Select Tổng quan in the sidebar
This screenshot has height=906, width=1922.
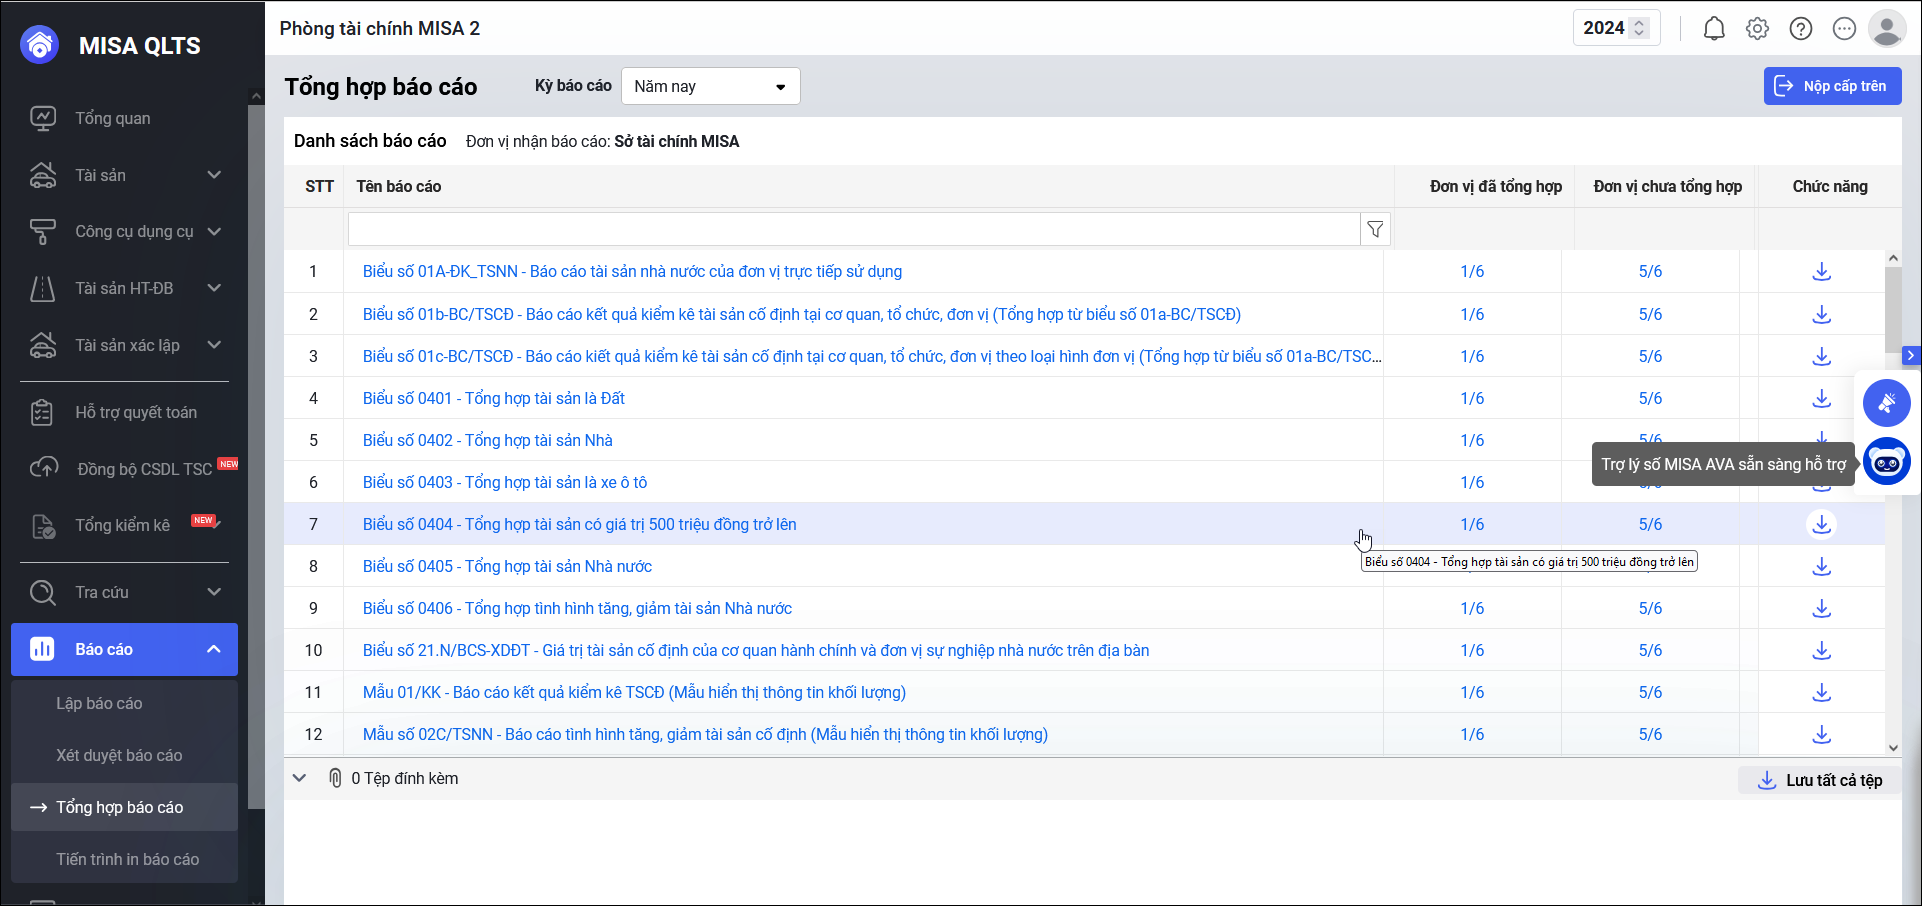pyautogui.click(x=112, y=118)
